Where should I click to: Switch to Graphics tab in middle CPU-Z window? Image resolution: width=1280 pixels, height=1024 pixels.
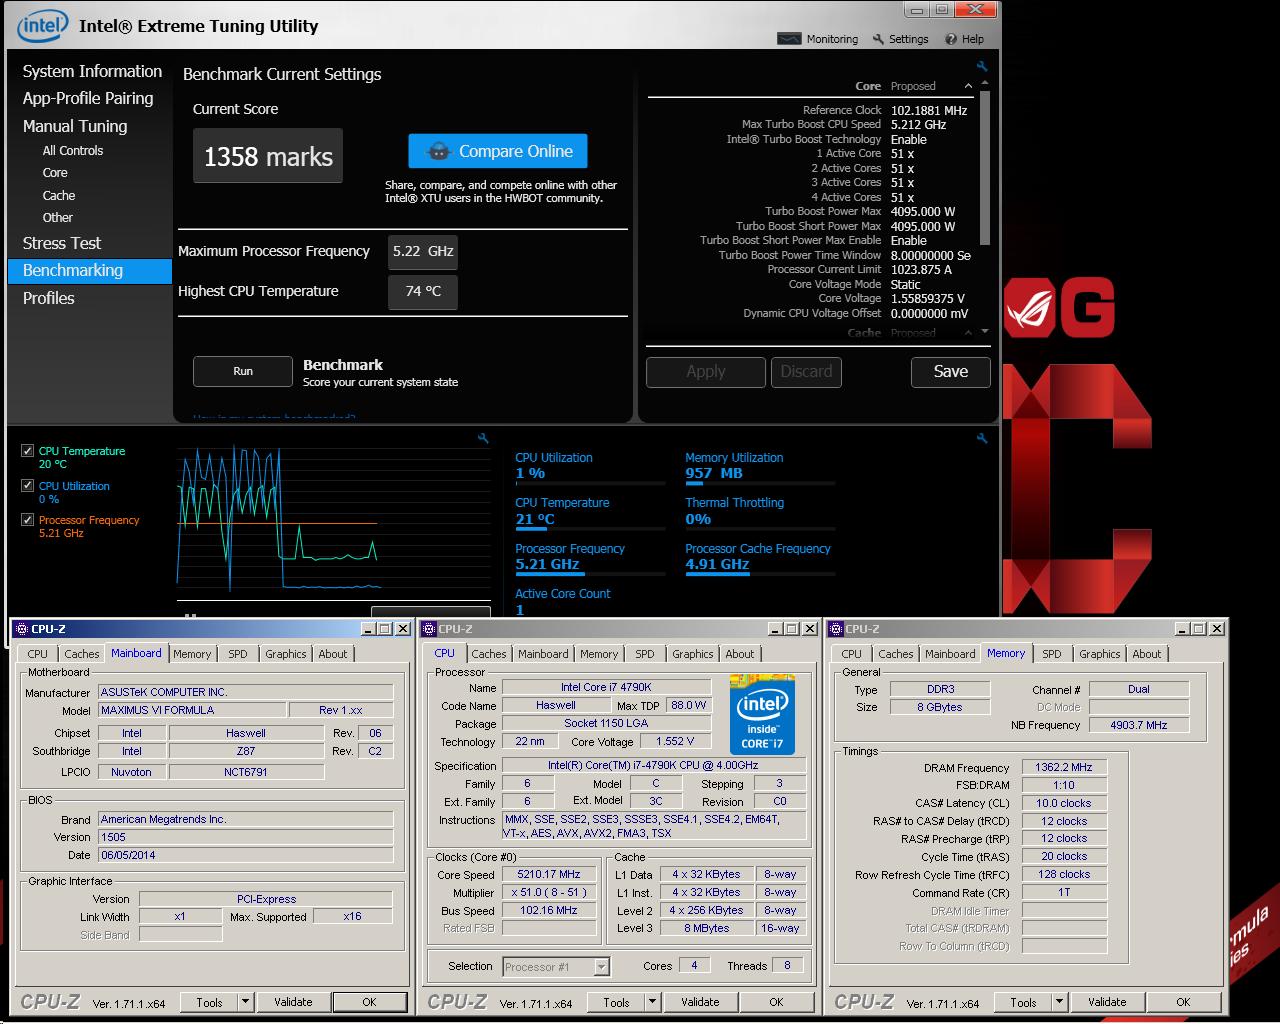(693, 654)
